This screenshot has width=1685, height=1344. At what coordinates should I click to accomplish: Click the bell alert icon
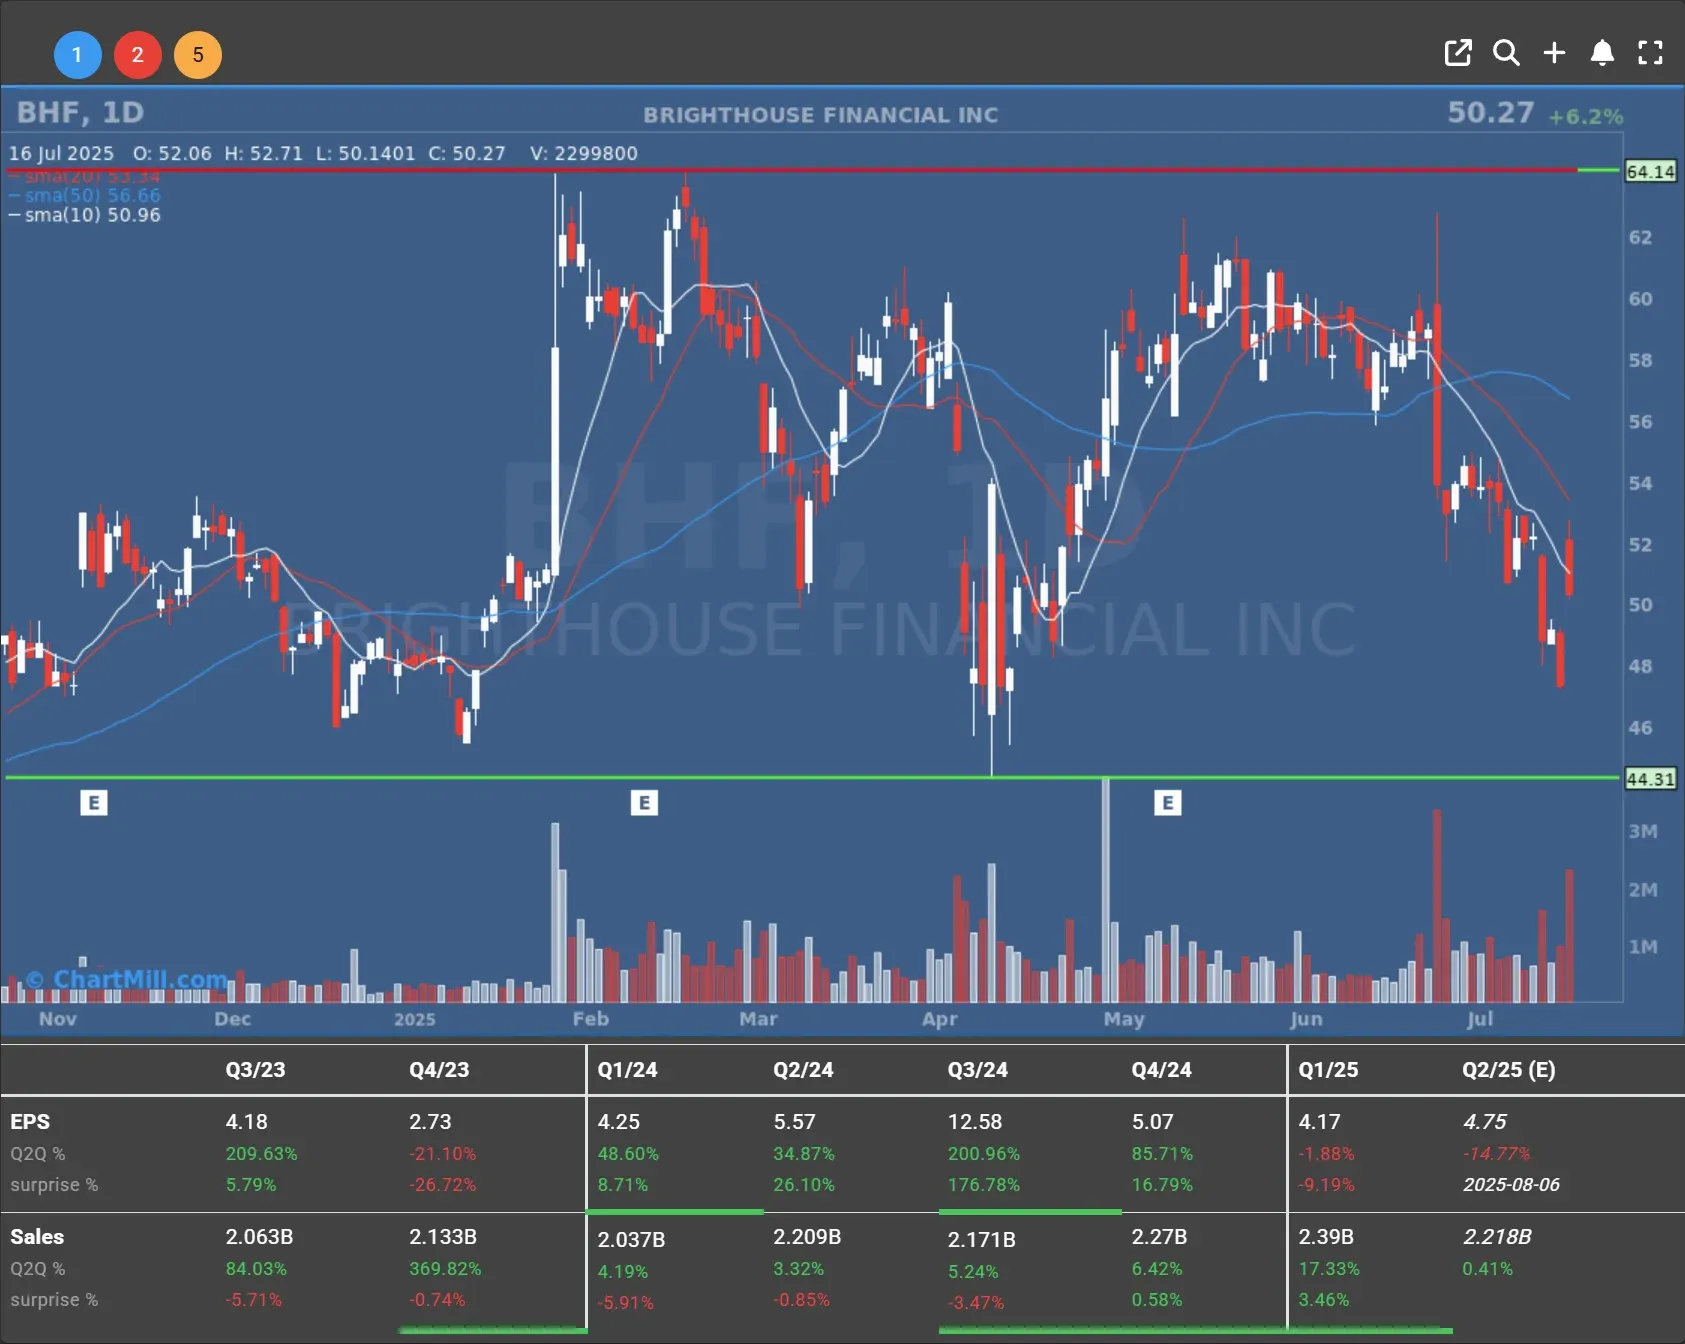[1602, 53]
